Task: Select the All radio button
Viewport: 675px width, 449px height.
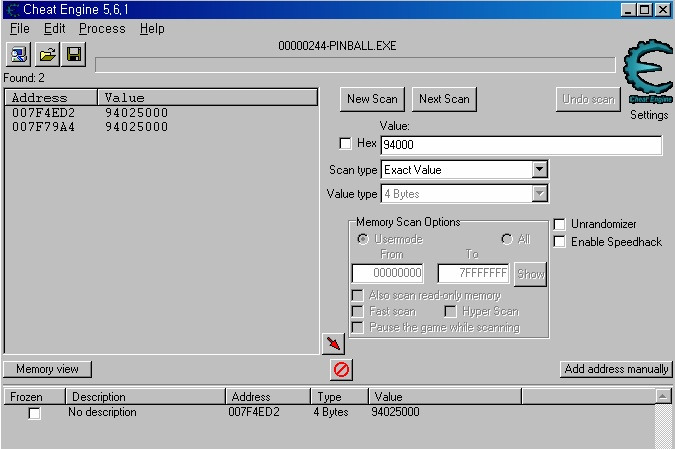Action: [x=507, y=239]
